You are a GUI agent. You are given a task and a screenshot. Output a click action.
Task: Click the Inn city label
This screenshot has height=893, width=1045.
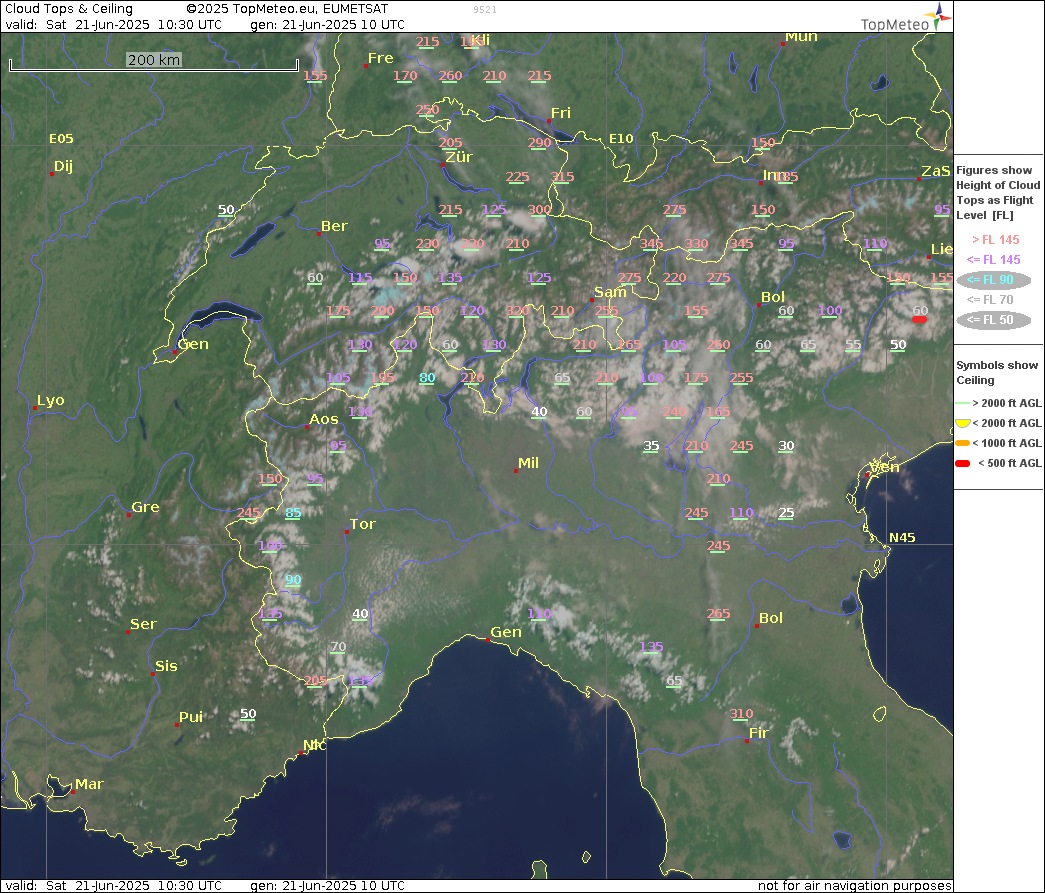coord(773,175)
